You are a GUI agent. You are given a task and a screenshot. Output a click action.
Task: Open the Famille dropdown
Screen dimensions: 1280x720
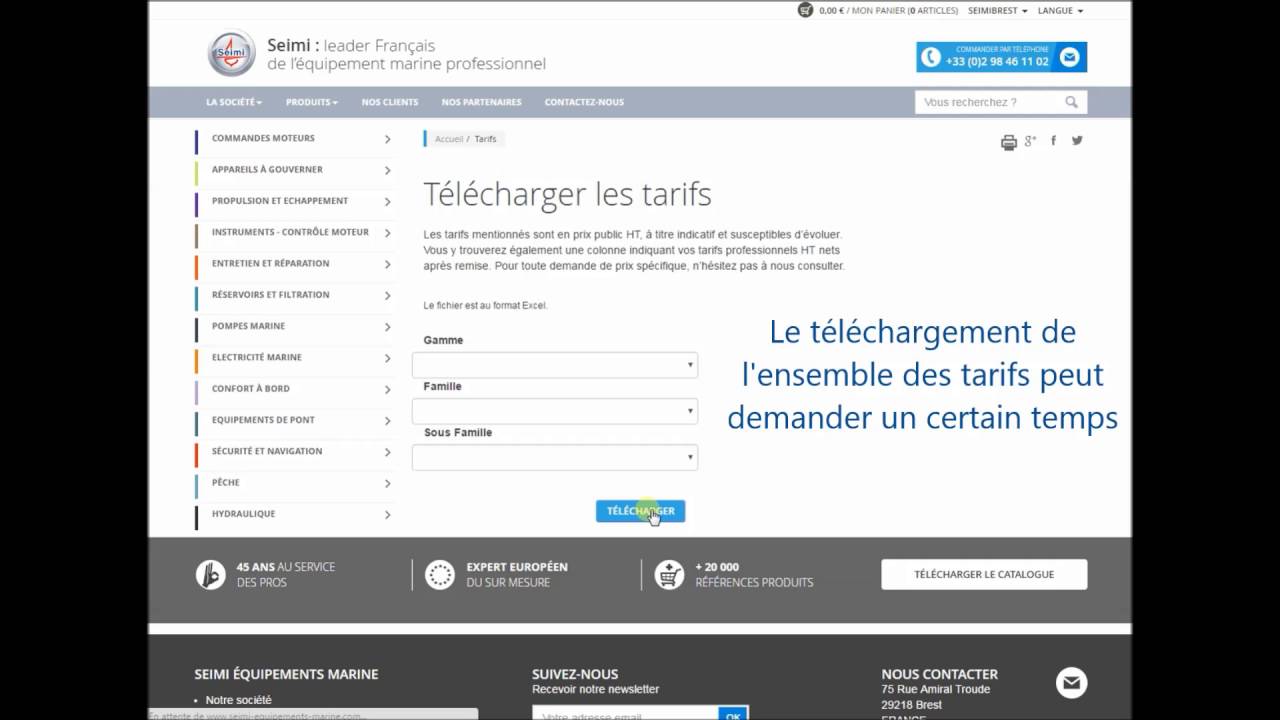(555, 411)
